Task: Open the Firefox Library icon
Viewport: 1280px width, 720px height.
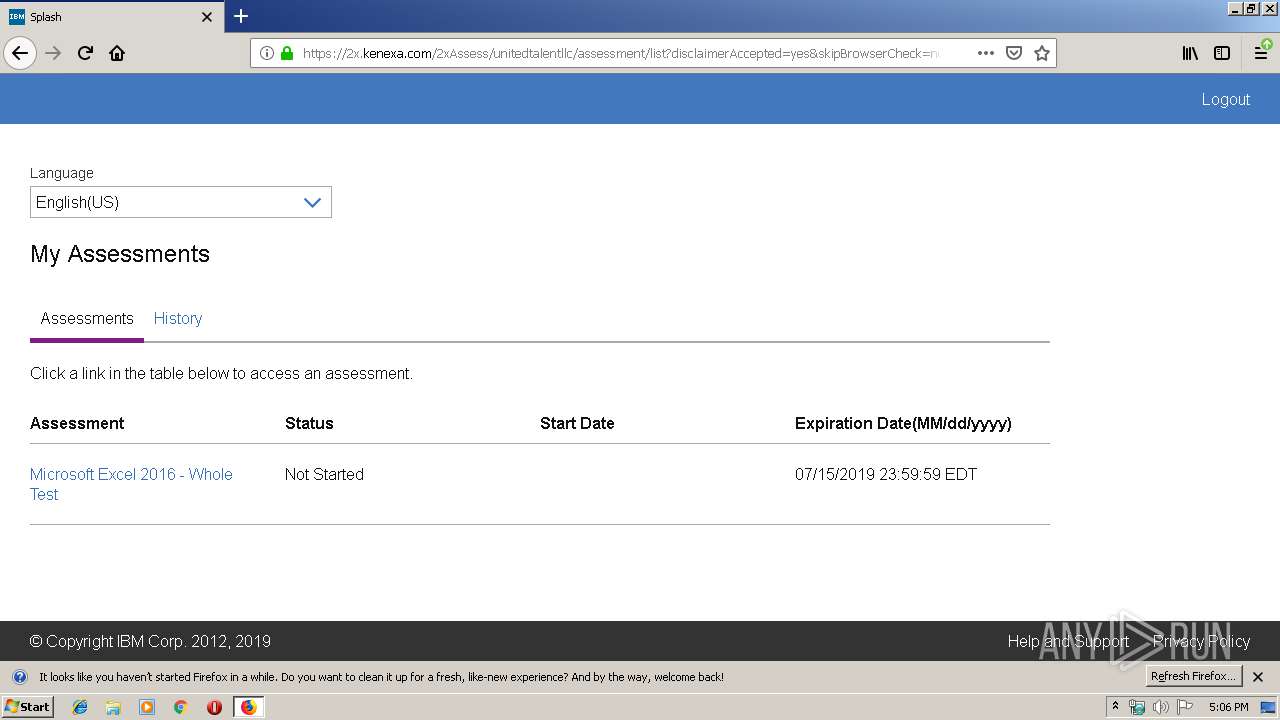Action: point(1190,53)
